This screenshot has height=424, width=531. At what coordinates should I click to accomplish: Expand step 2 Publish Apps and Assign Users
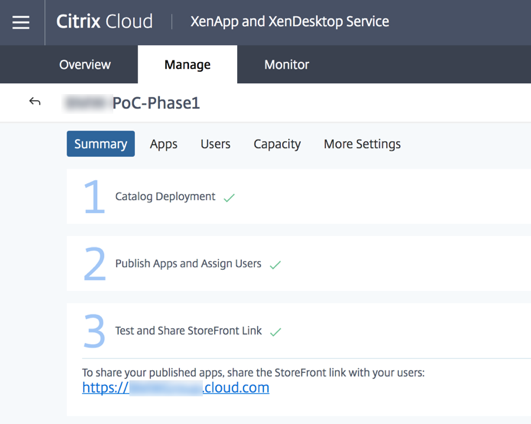click(299, 263)
